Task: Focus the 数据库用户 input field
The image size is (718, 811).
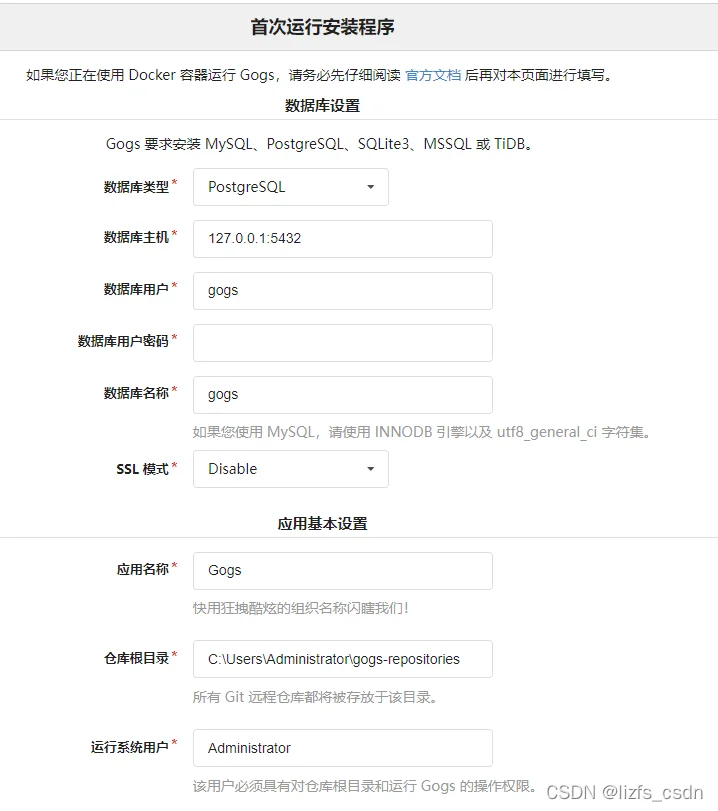Action: (342, 291)
